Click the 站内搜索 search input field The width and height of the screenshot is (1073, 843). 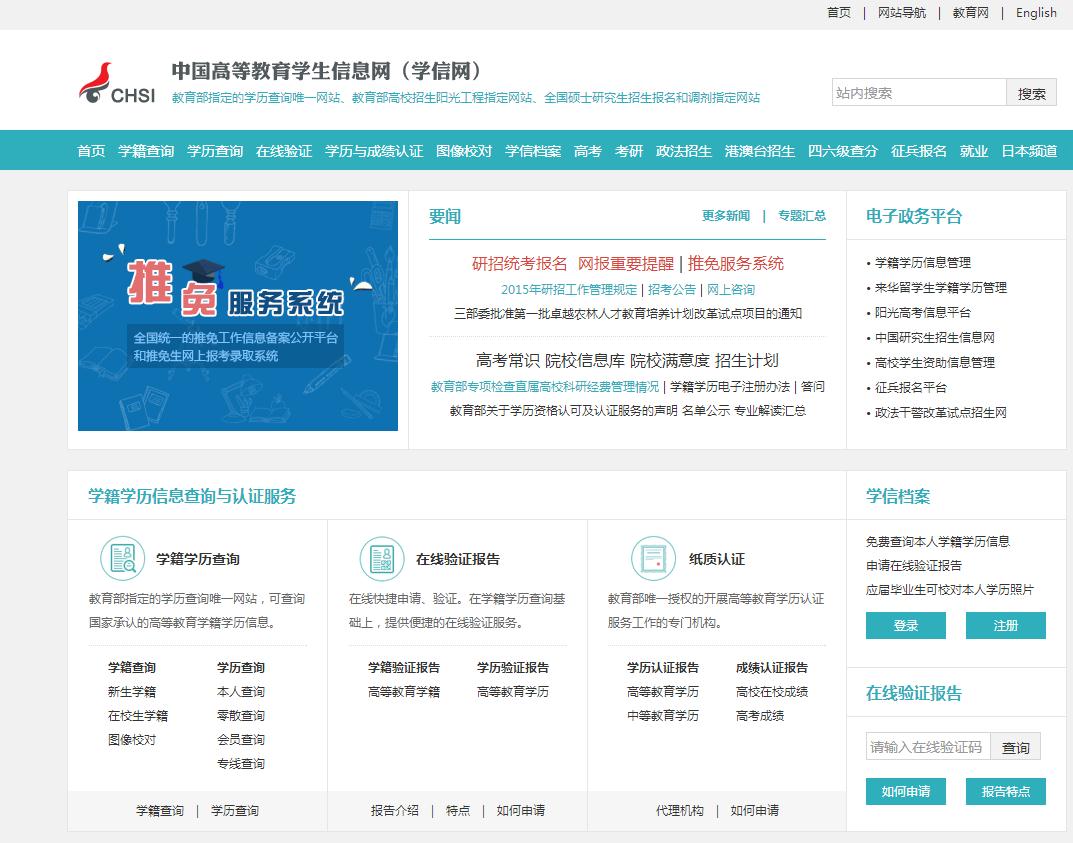pos(918,92)
